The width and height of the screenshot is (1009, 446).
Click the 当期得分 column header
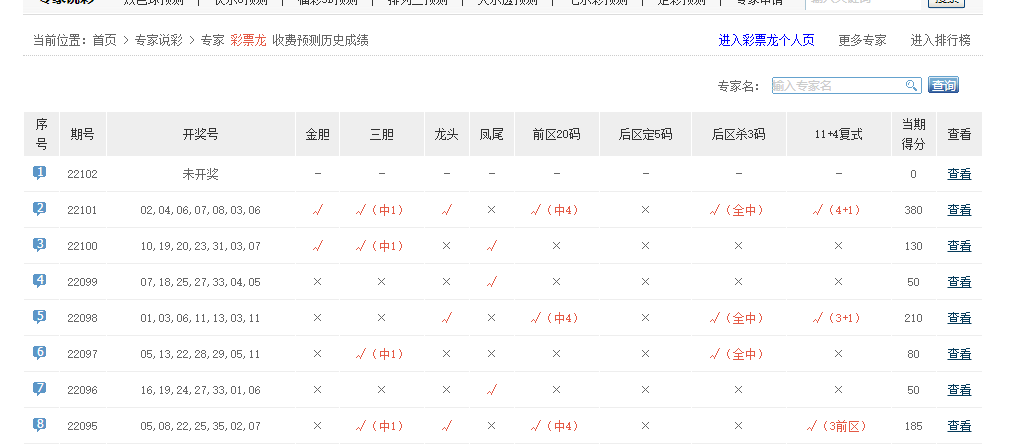click(913, 133)
